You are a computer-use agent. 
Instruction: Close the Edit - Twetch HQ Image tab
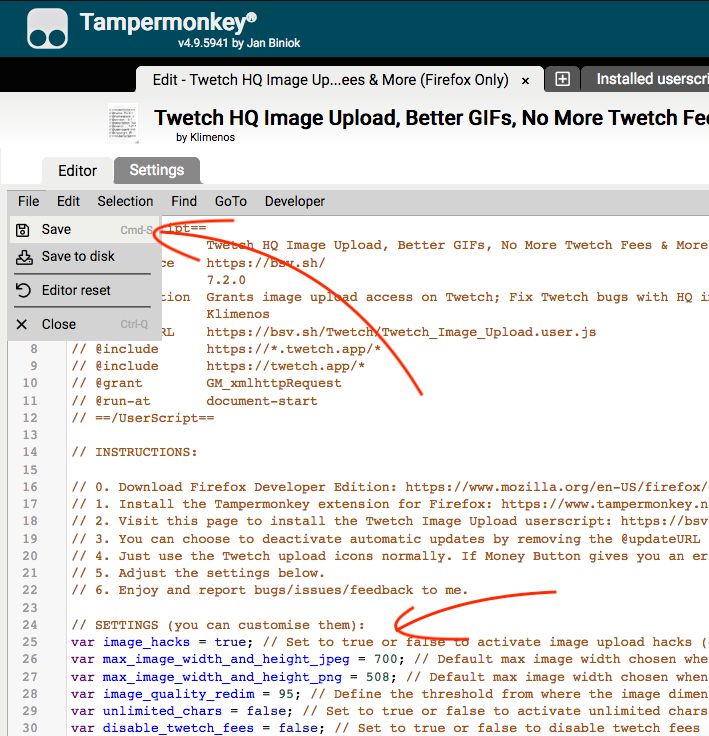[525, 81]
